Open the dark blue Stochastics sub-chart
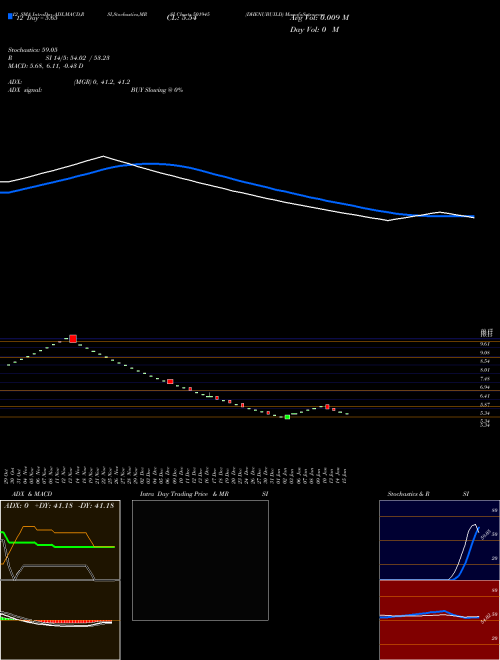Image resolution: width=500 pixels, height=660 pixels. tap(439, 540)
